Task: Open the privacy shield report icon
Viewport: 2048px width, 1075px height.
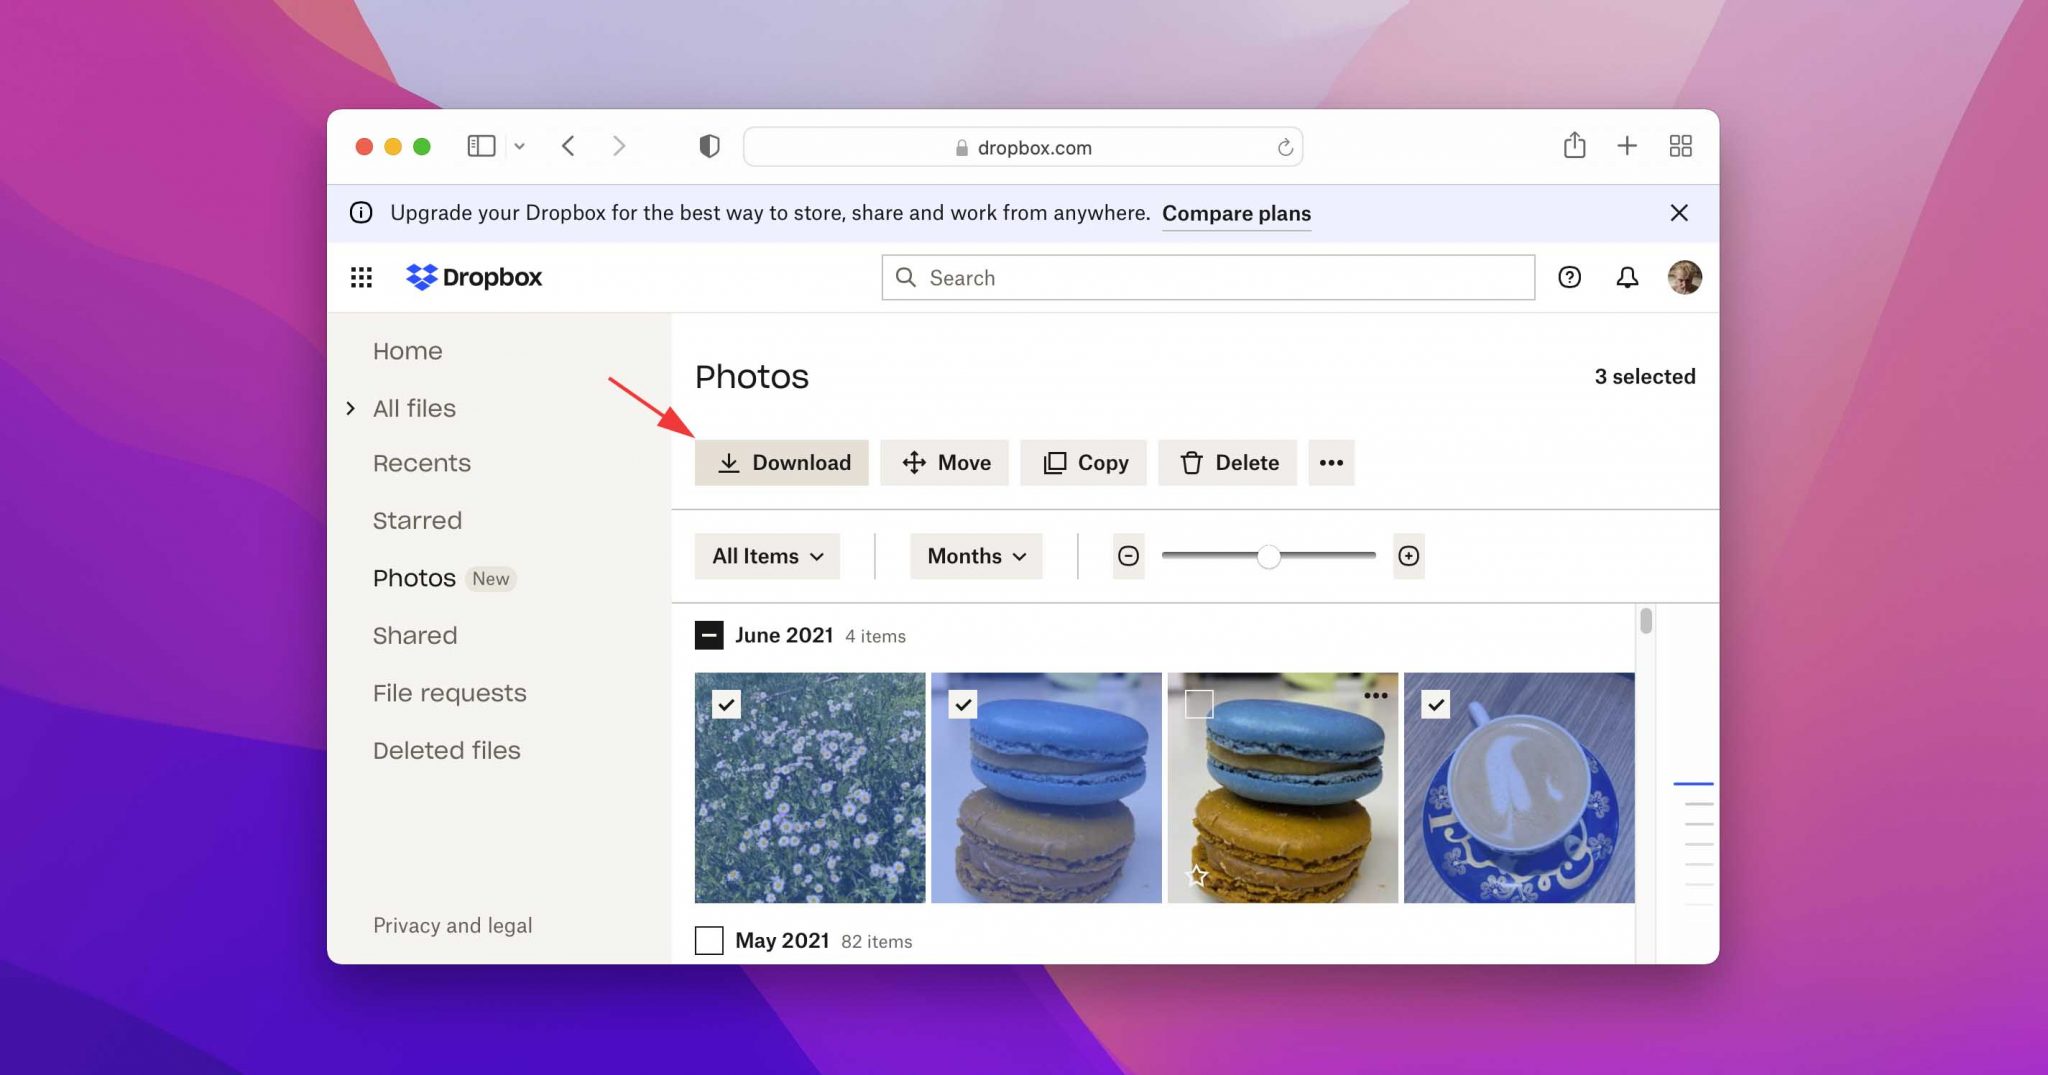Action: (709, 146)
